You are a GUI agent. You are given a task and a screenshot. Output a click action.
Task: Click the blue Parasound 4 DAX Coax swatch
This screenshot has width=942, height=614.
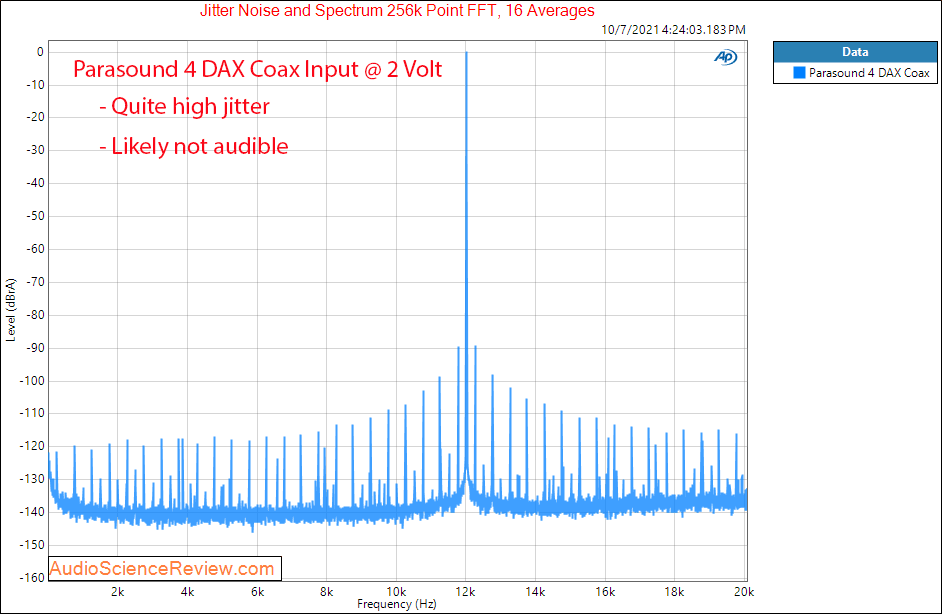pyautogui.click(x=799, y=73)
